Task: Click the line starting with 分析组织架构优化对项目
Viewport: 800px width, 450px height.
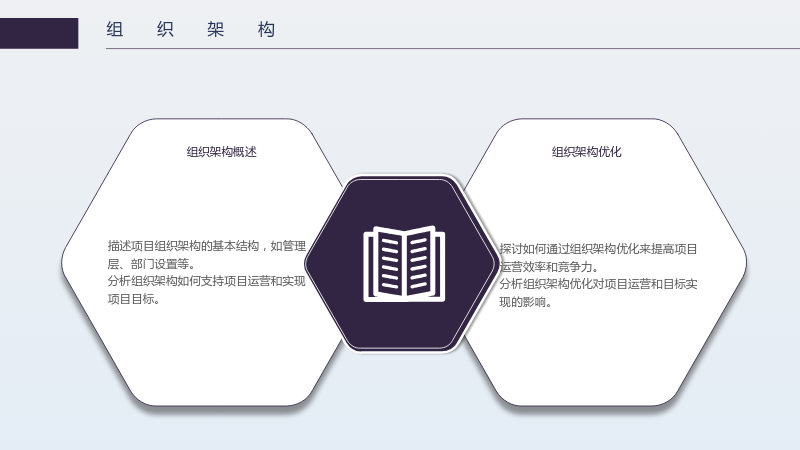Action: [598, 284]
